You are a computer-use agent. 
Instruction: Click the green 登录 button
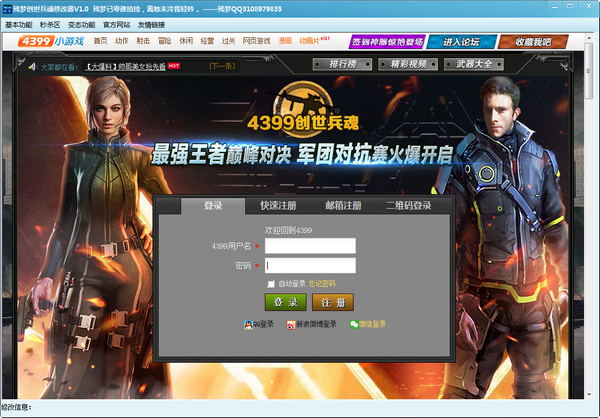click(285, 302)
